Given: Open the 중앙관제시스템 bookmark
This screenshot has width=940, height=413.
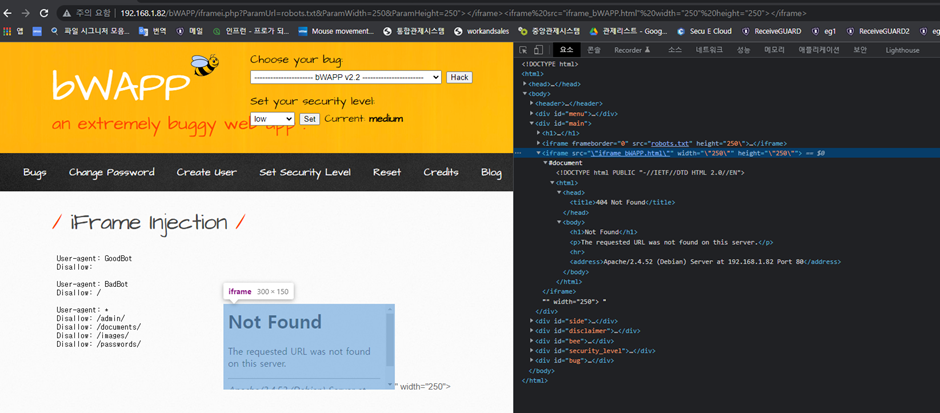Looking at the screenshot, I should coord(549,31).
